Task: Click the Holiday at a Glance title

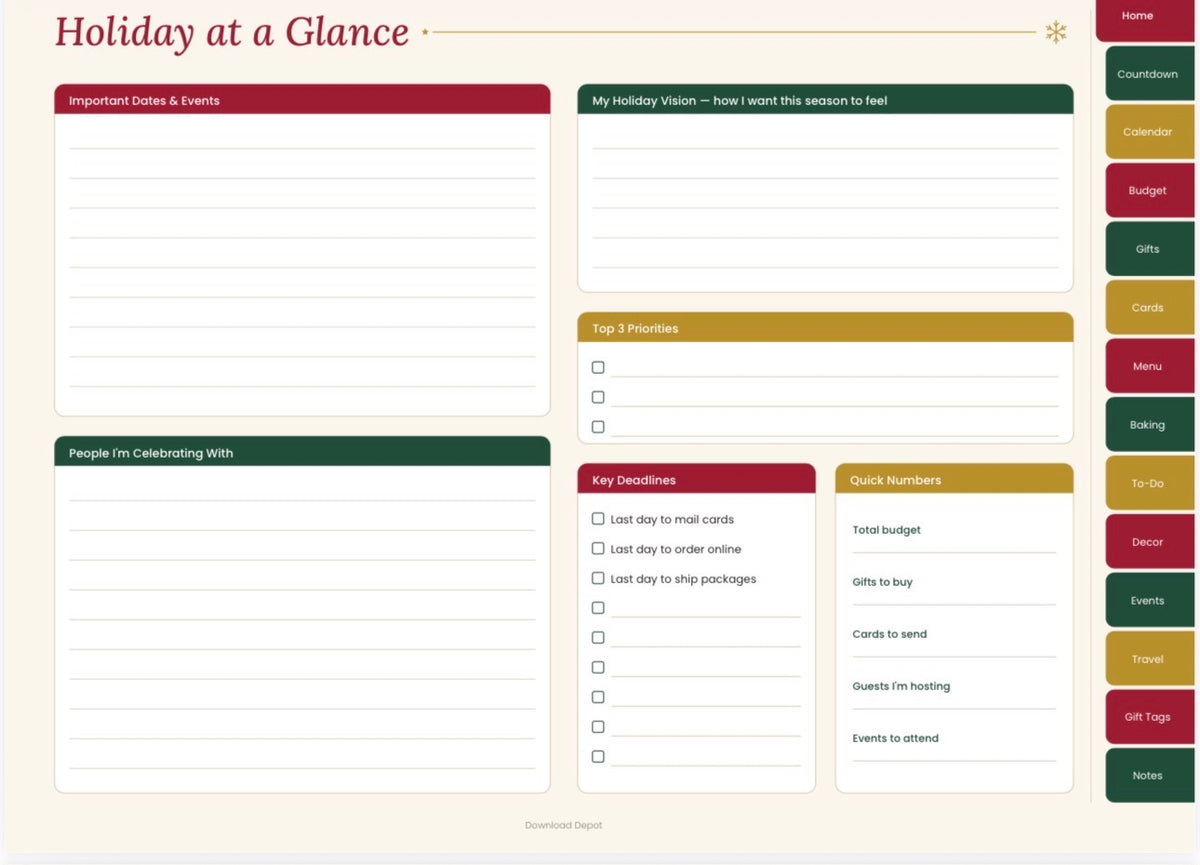Action: pyautogui.click(x=232, y=32)
